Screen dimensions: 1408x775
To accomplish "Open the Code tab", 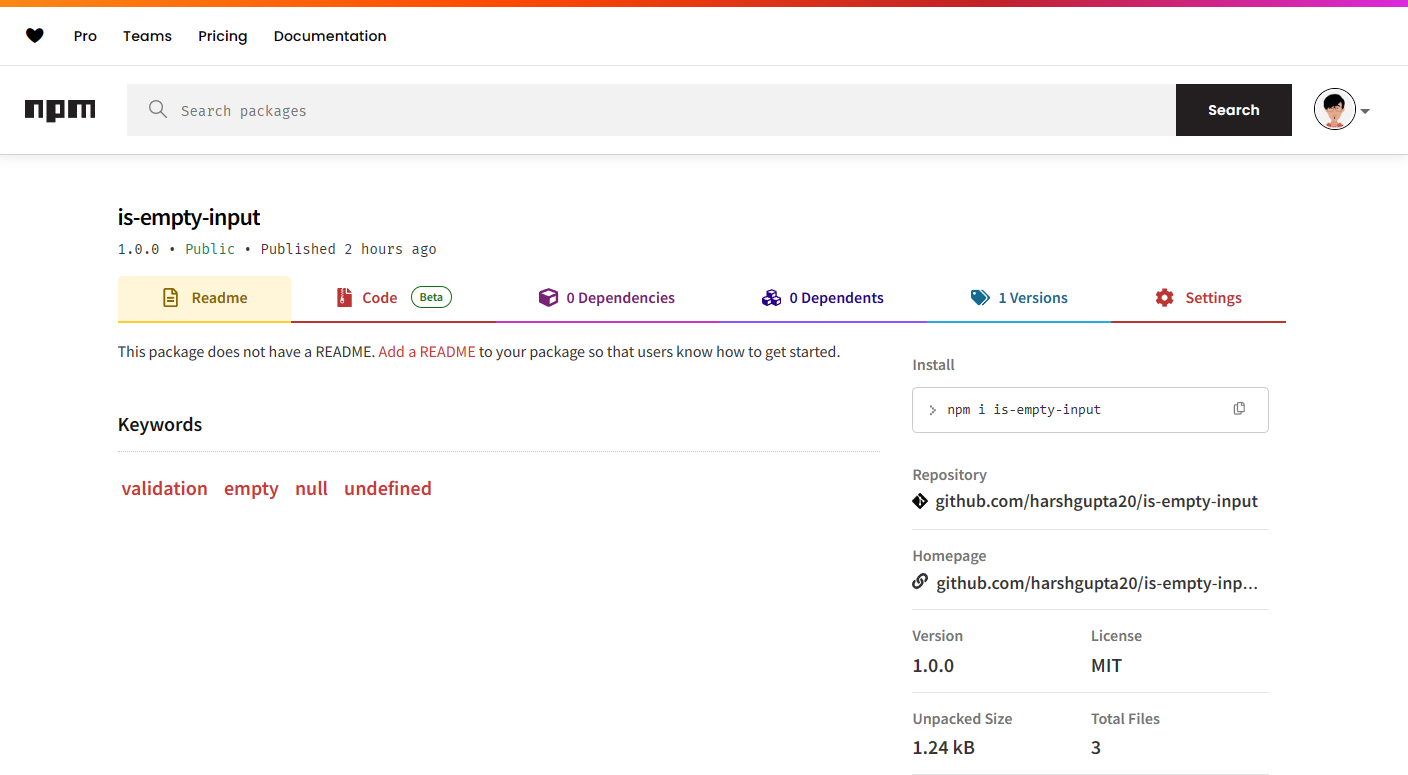I will 393,298.
